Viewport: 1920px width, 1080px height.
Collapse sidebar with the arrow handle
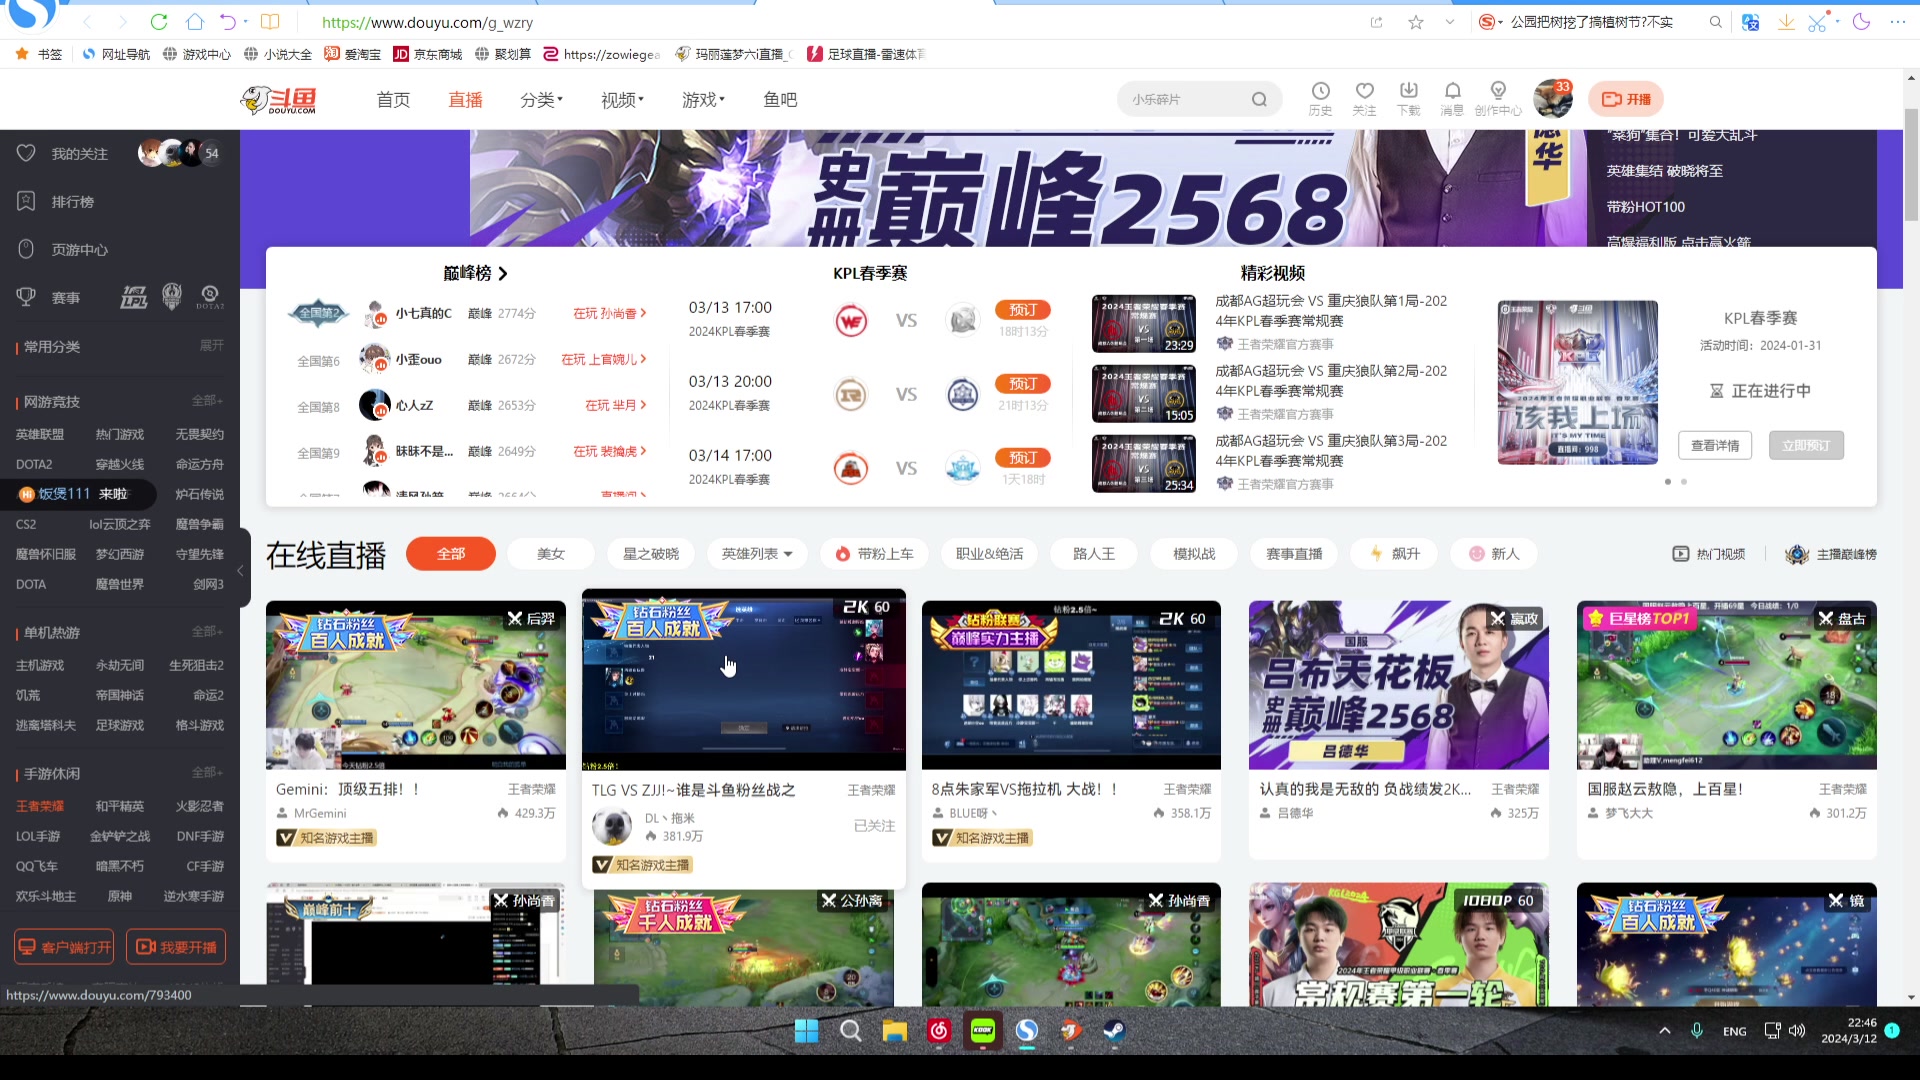tap(241, 571)
